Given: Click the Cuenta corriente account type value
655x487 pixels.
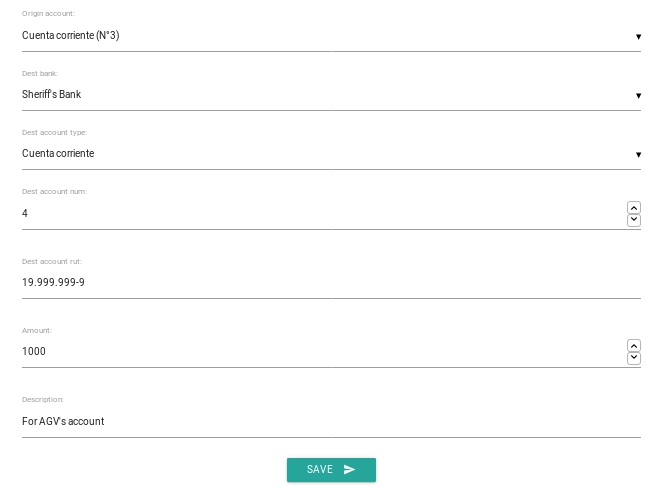Looking at the screenshot, I should (58, 153).
